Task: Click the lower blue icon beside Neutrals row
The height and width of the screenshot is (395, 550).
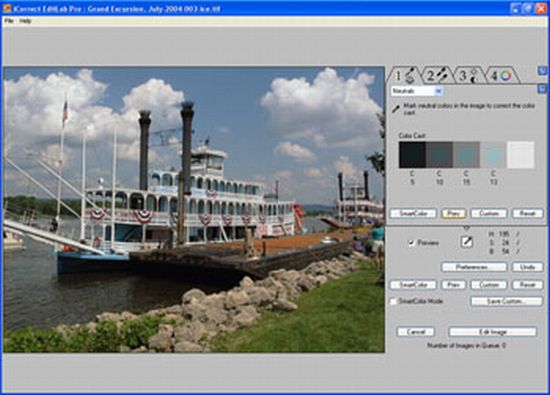Action: pos(542,88)
